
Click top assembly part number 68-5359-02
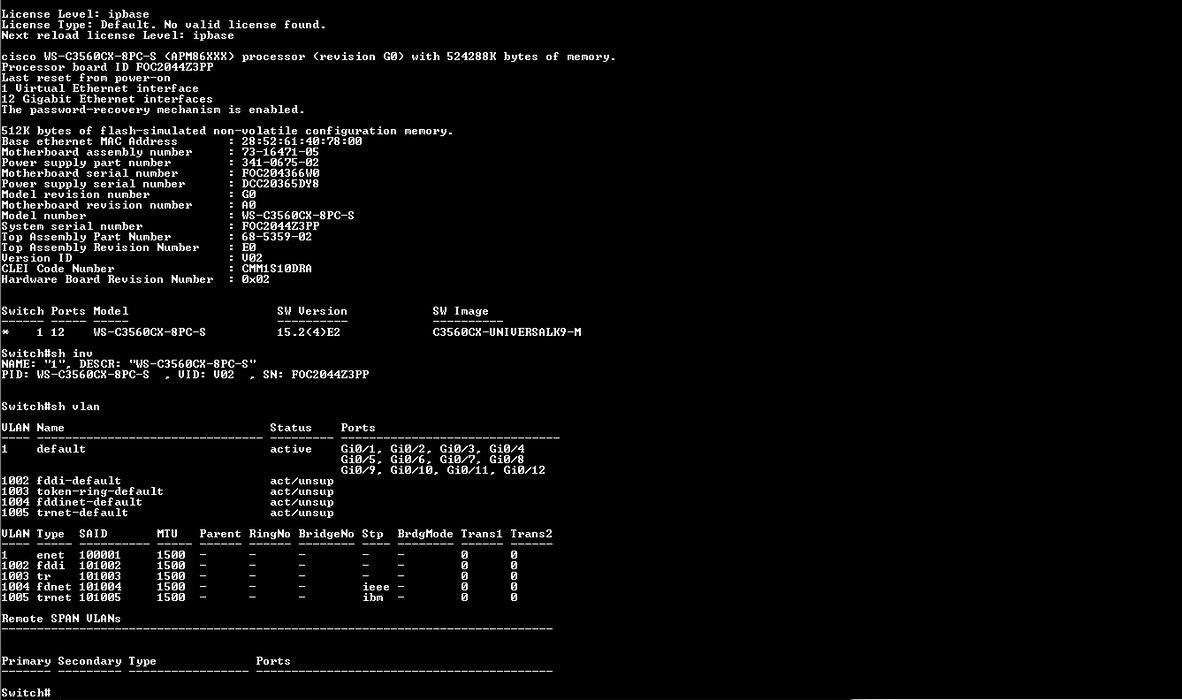[277, 237]
